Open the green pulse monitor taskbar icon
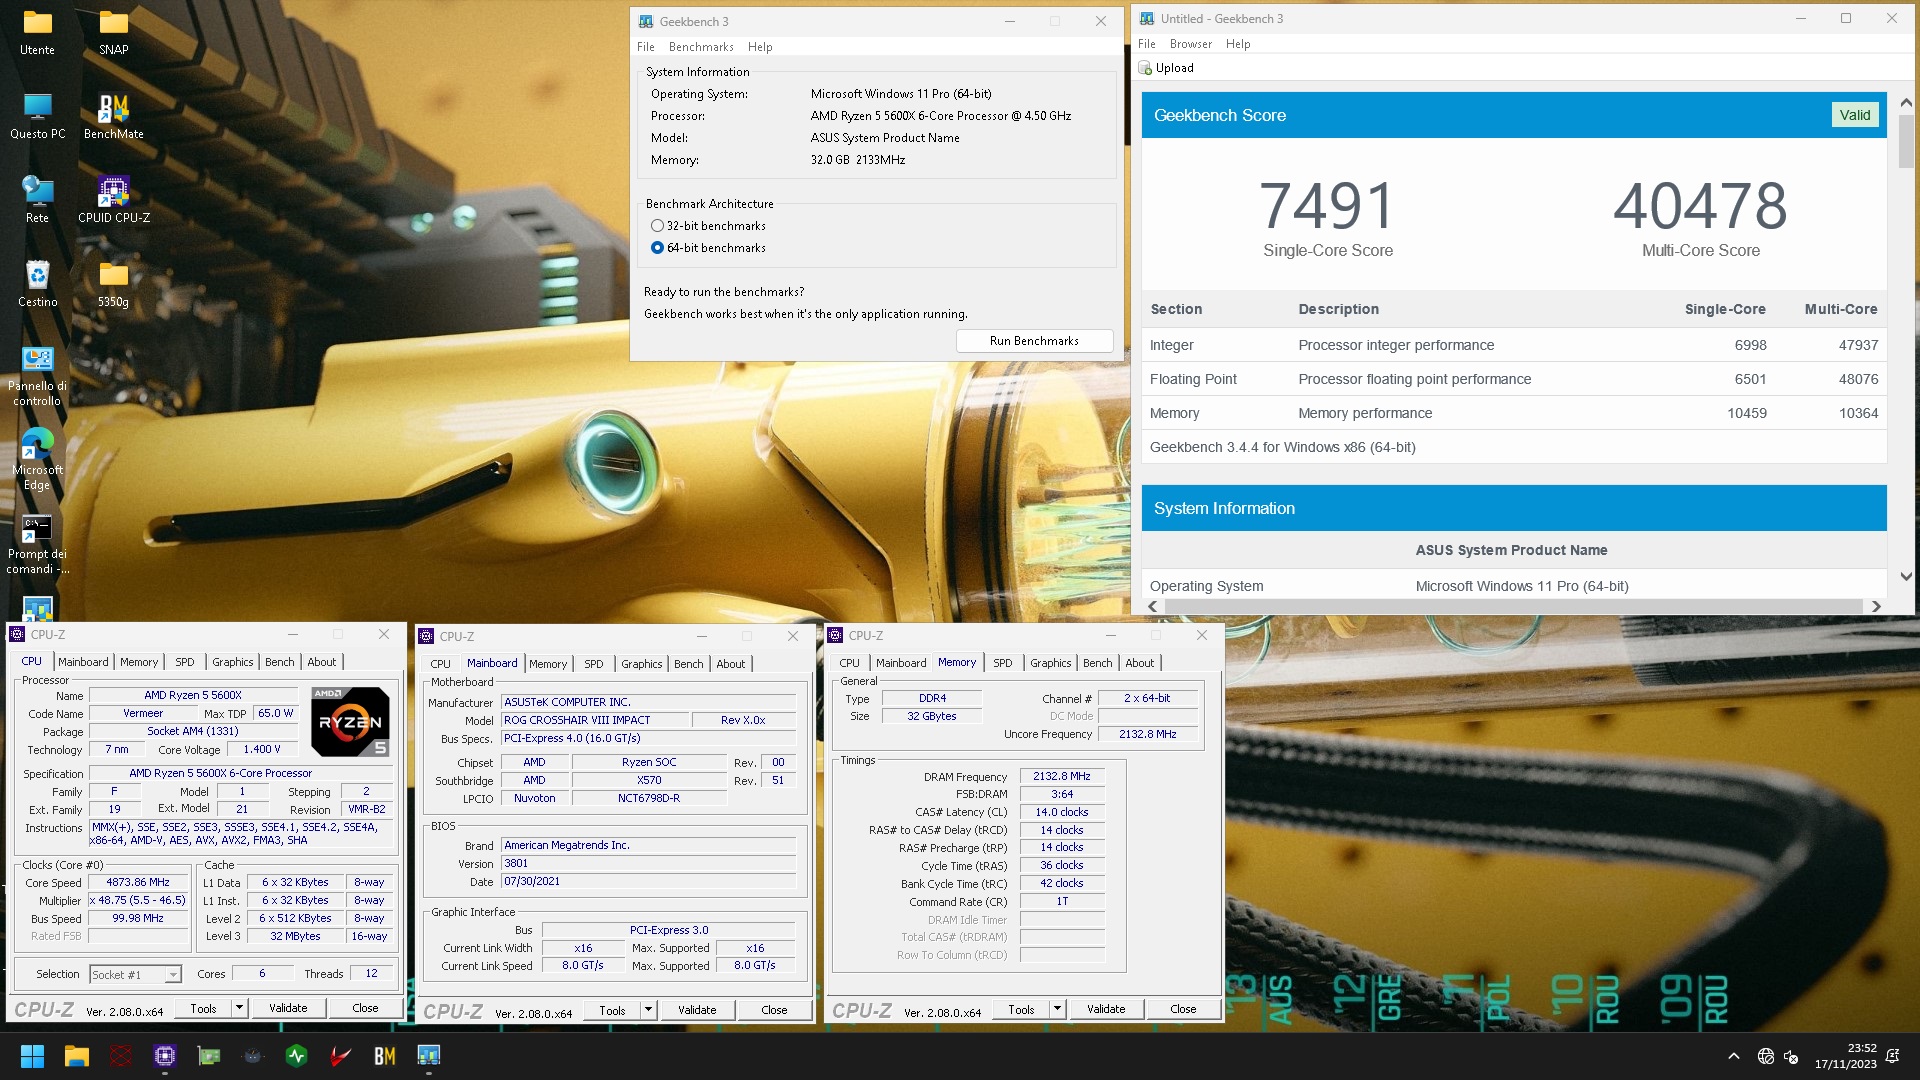 coord(297,1056)
